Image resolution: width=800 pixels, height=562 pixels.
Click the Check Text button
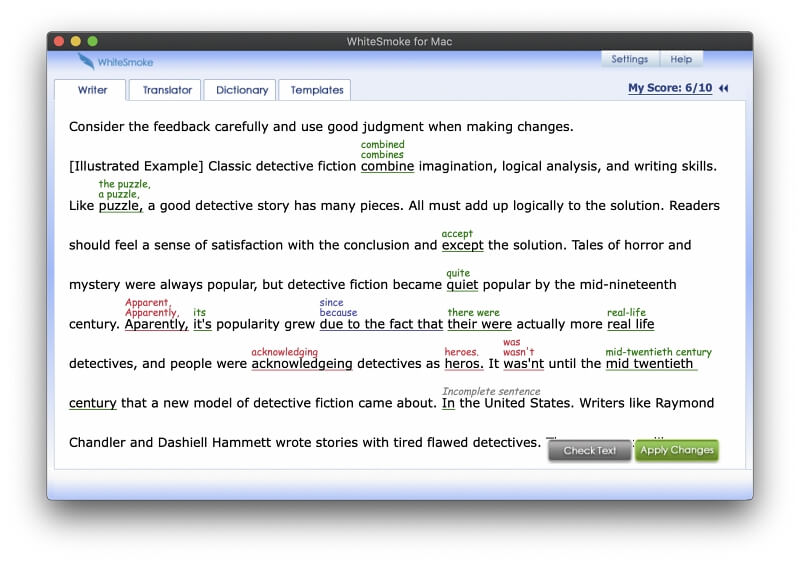pos(589,450)
